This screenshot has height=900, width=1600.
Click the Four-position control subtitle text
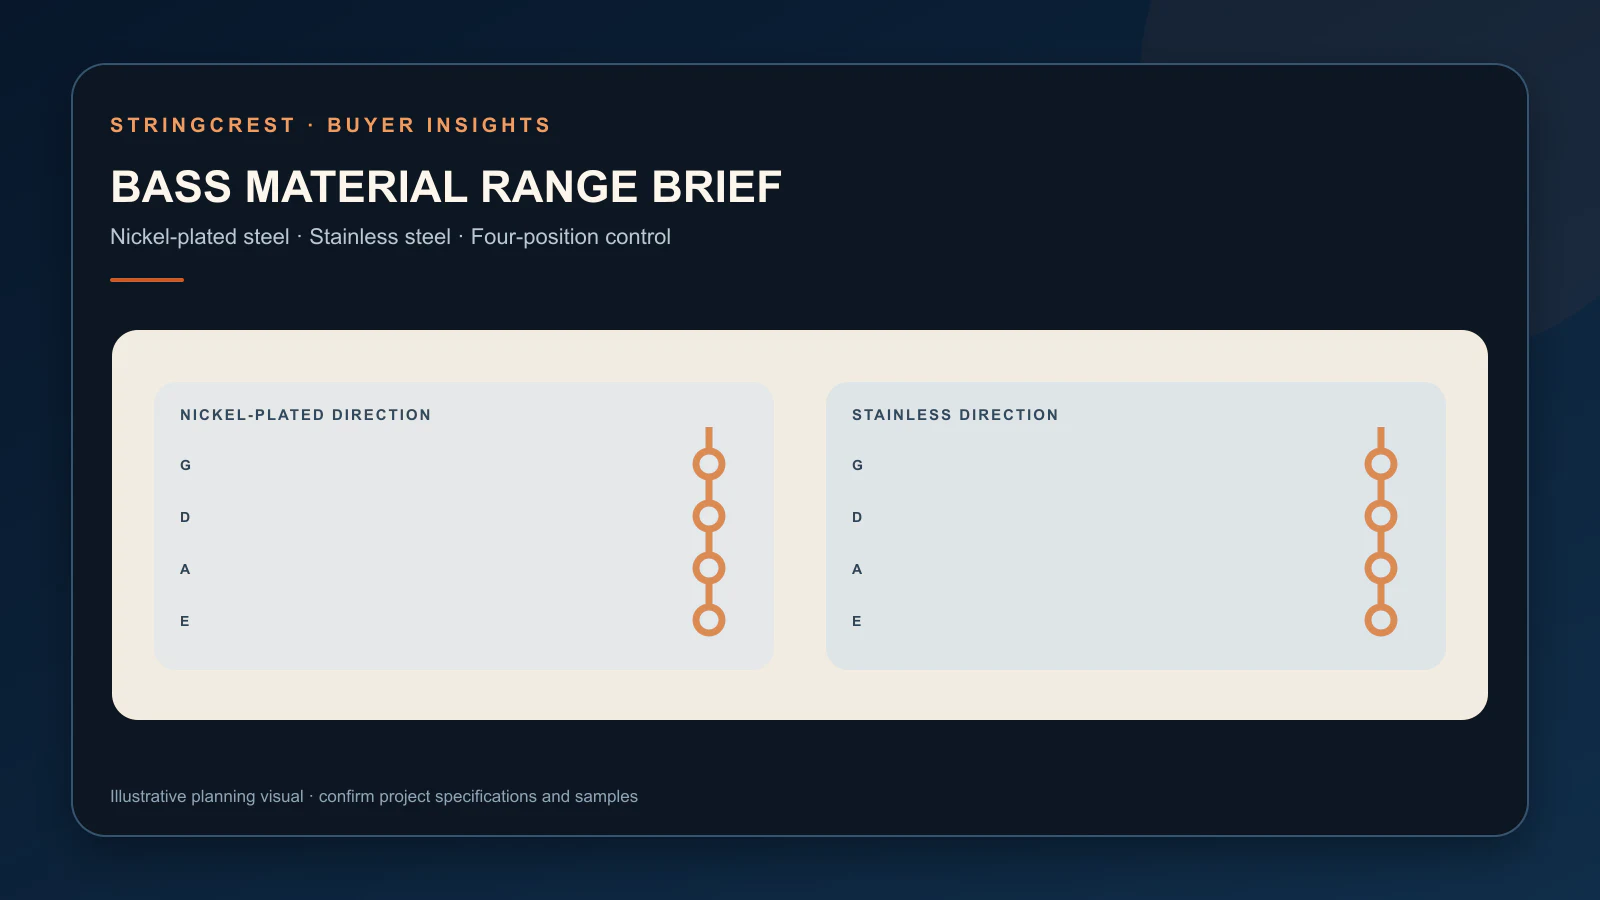pyautogui.click(x=571, y=237)
